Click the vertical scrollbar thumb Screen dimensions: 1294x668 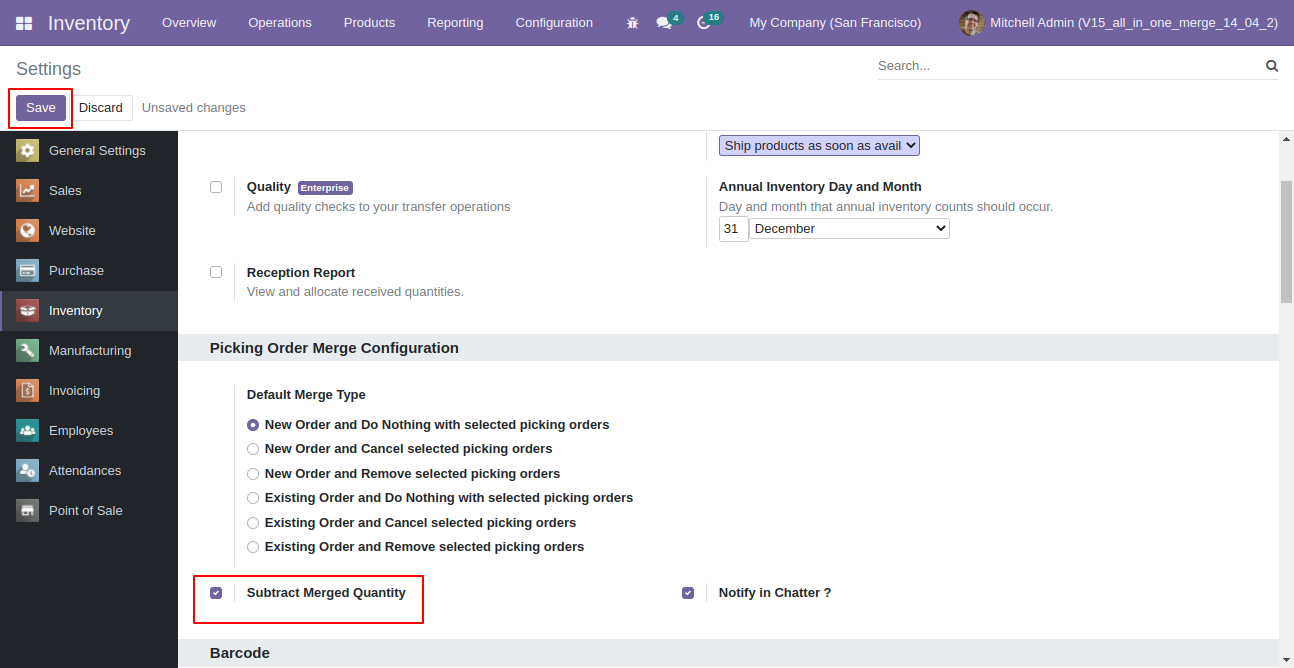tap(1286, 241)
